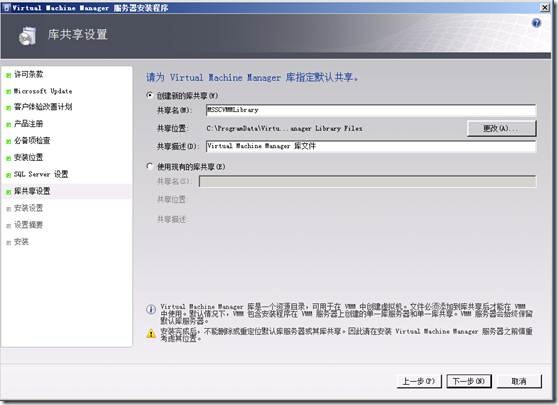The image size is (558, 405).
Task: Select 使用现有的库共享 radio button
Action: coord(150,166)
